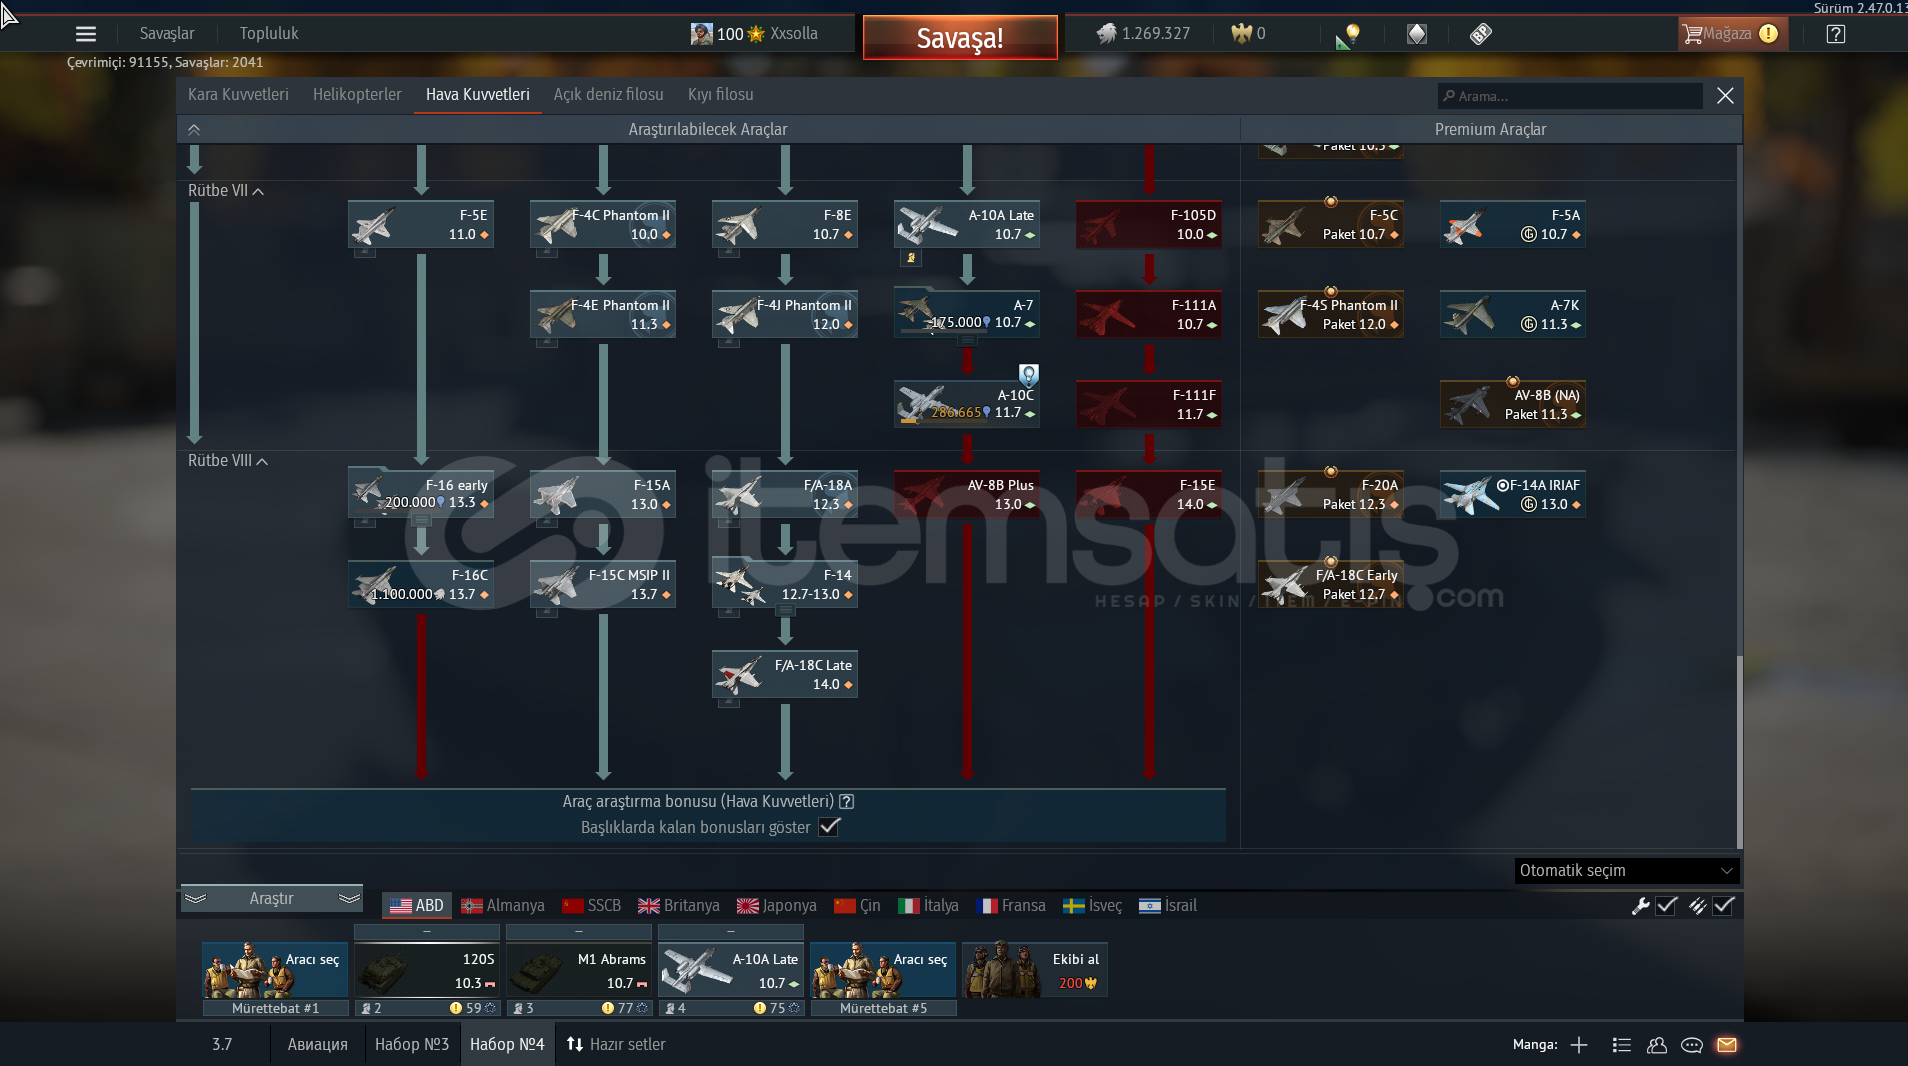Select the Hava Kuvvetleri tab

click(478, 95)
